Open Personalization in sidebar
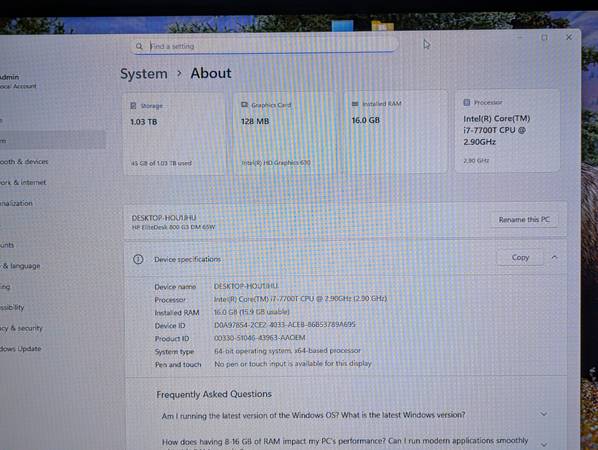Screen dimensions: 598x450 click(16, 203)
